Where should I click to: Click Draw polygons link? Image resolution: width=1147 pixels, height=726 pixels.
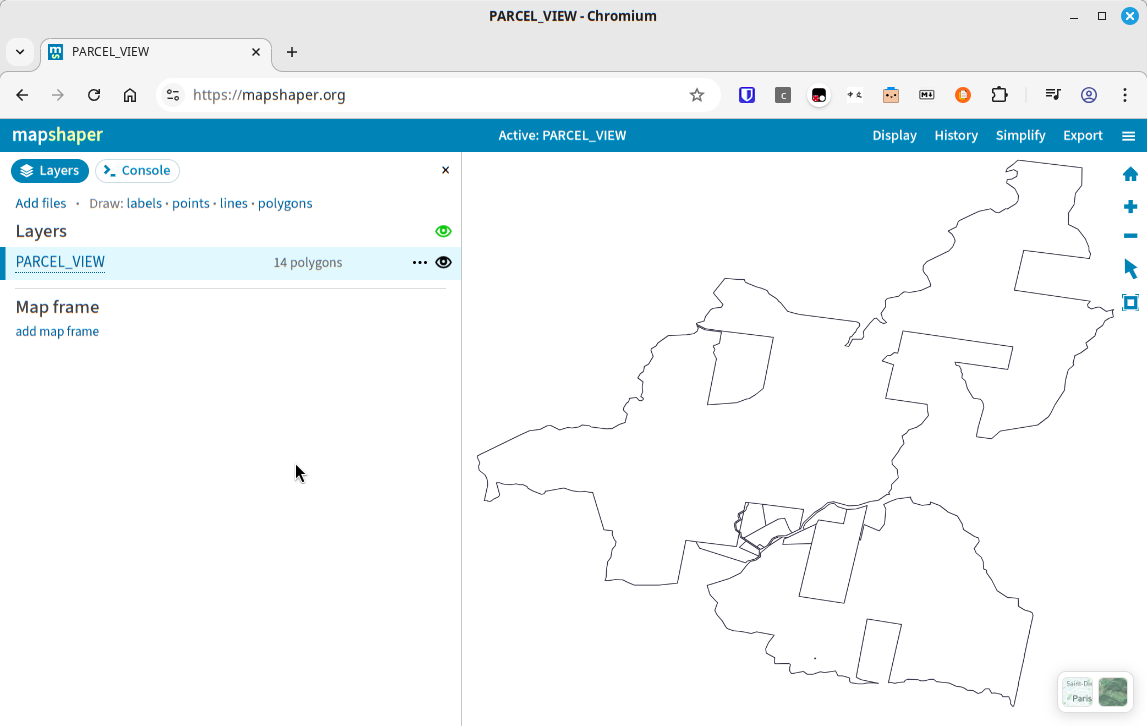click(285, 203)
